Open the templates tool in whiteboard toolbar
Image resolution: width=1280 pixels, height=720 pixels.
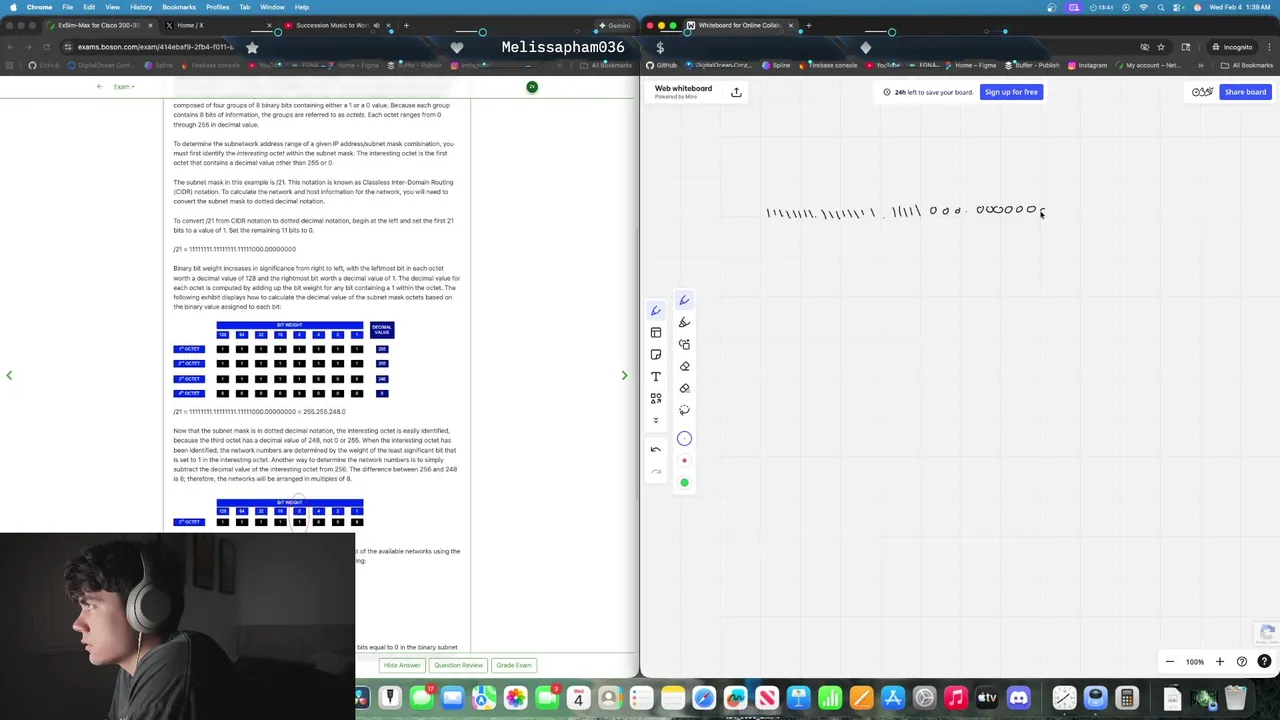click(656, 333)
